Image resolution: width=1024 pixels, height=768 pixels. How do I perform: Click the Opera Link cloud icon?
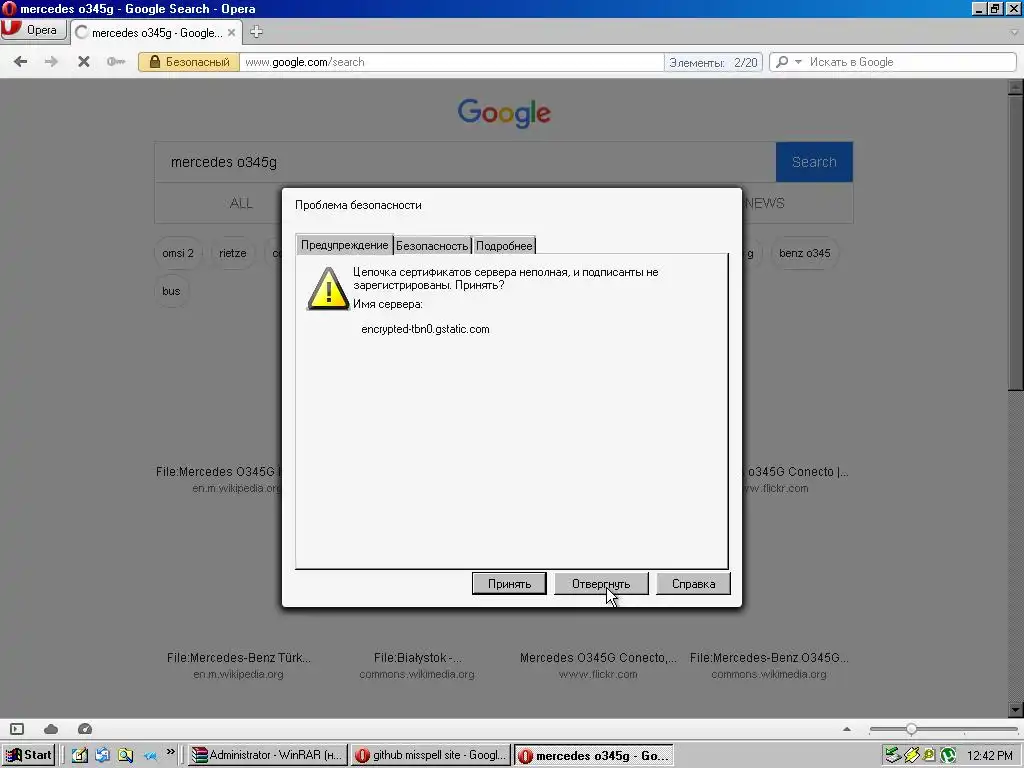click(x=51, y=729)
